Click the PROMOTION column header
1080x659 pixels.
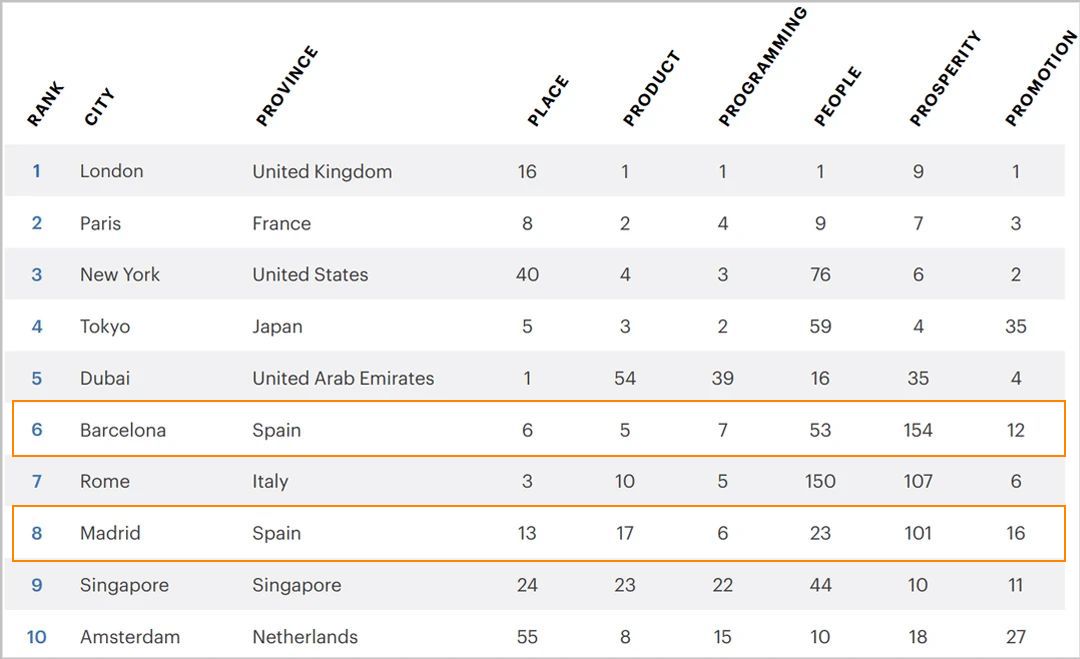(x=1041, y=79)
